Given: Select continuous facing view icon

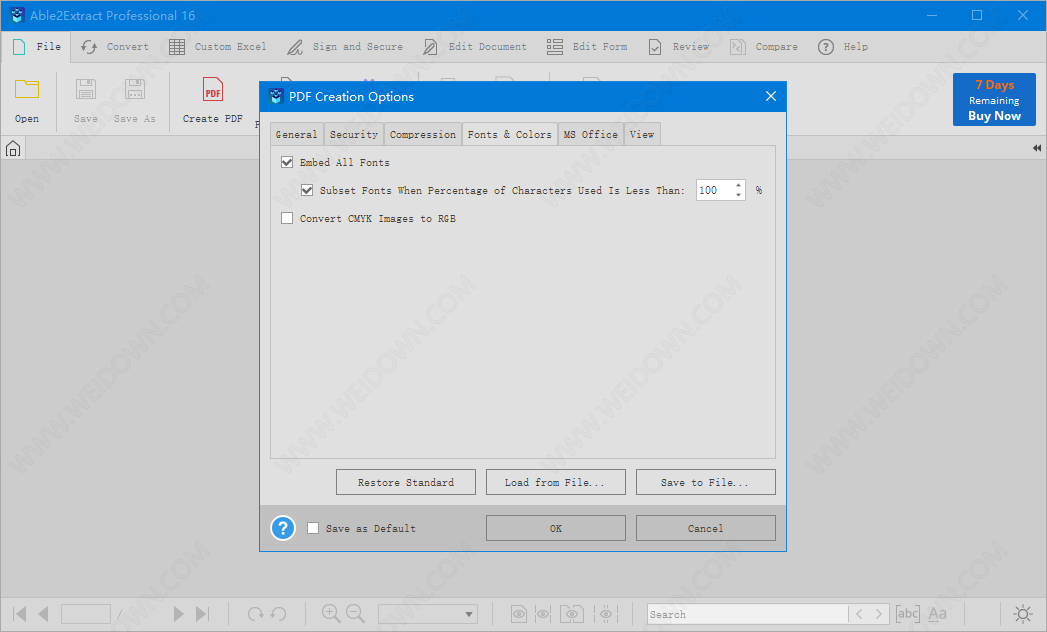Looking at the screenshot, I should coord(606,613).
